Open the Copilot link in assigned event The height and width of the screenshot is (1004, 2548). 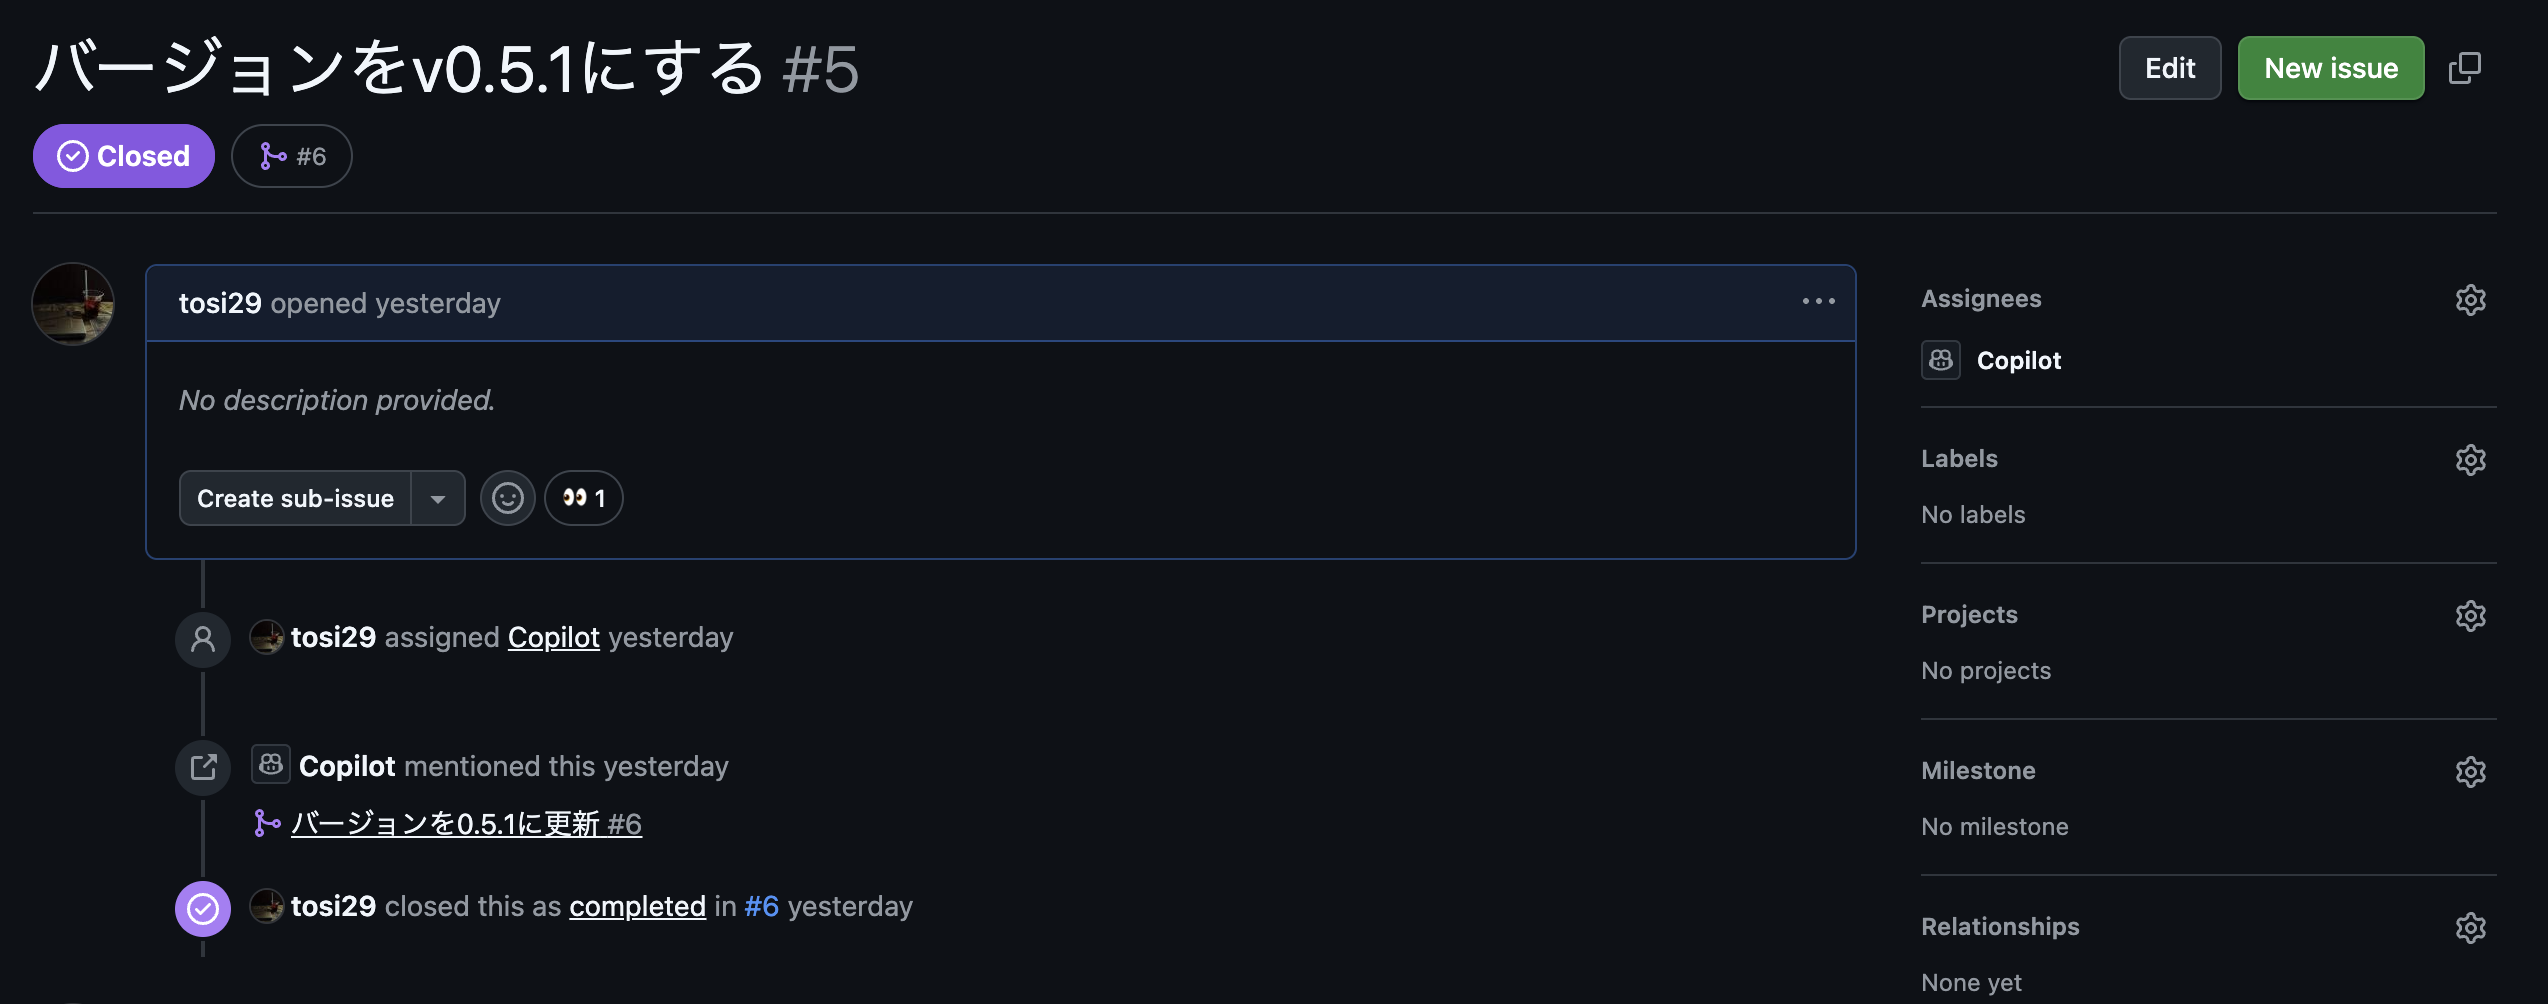tap(554, 637)
